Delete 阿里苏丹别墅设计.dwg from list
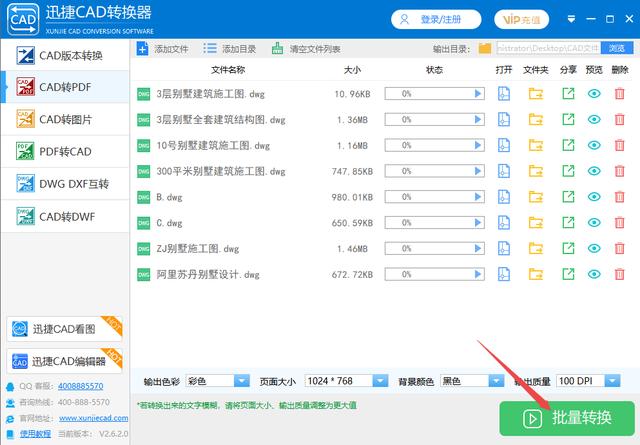This screenshot has height=445, width=640. point(620,274)
